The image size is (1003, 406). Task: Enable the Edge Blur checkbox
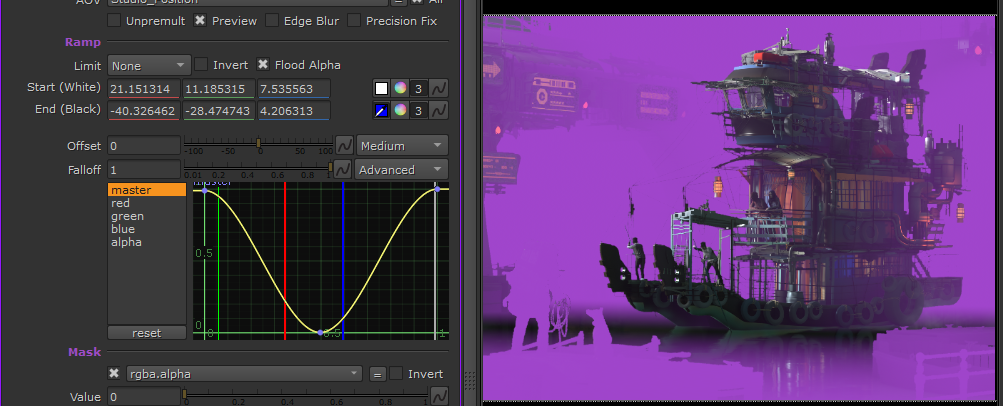click(272, 20)
